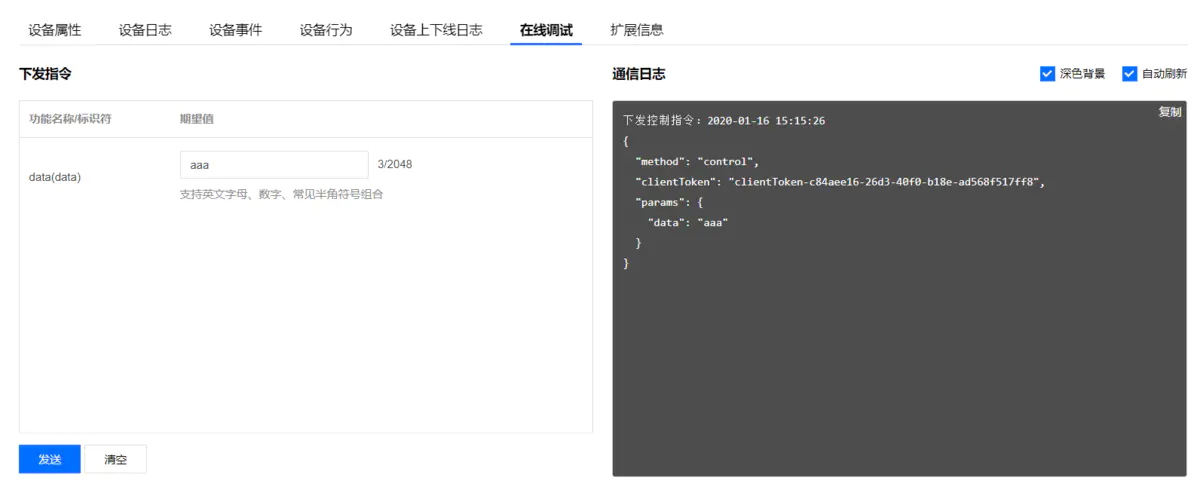Go to the 设备事件 tab
Viewport: 1200px width, 499px height.
tap(236, 30)
